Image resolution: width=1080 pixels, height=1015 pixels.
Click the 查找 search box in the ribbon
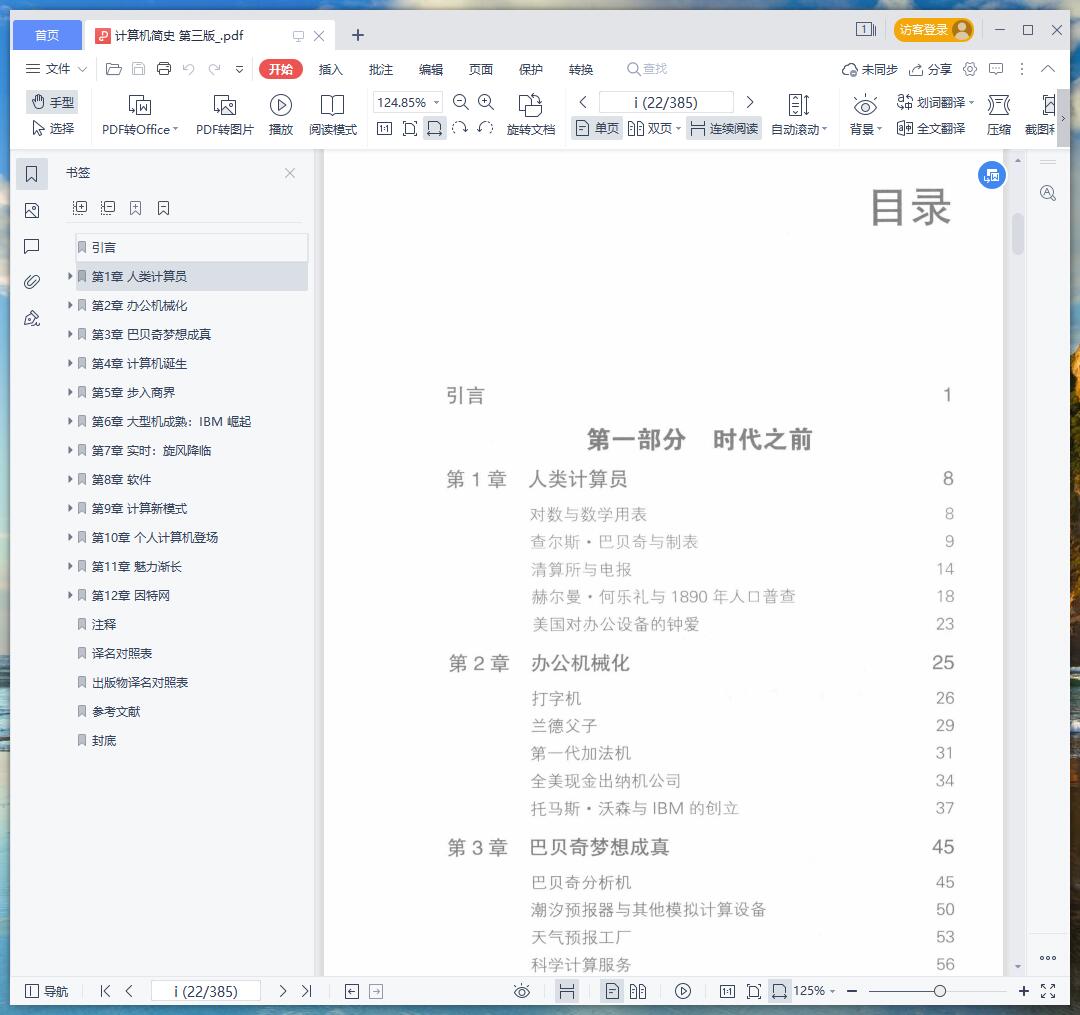point(647,69)
